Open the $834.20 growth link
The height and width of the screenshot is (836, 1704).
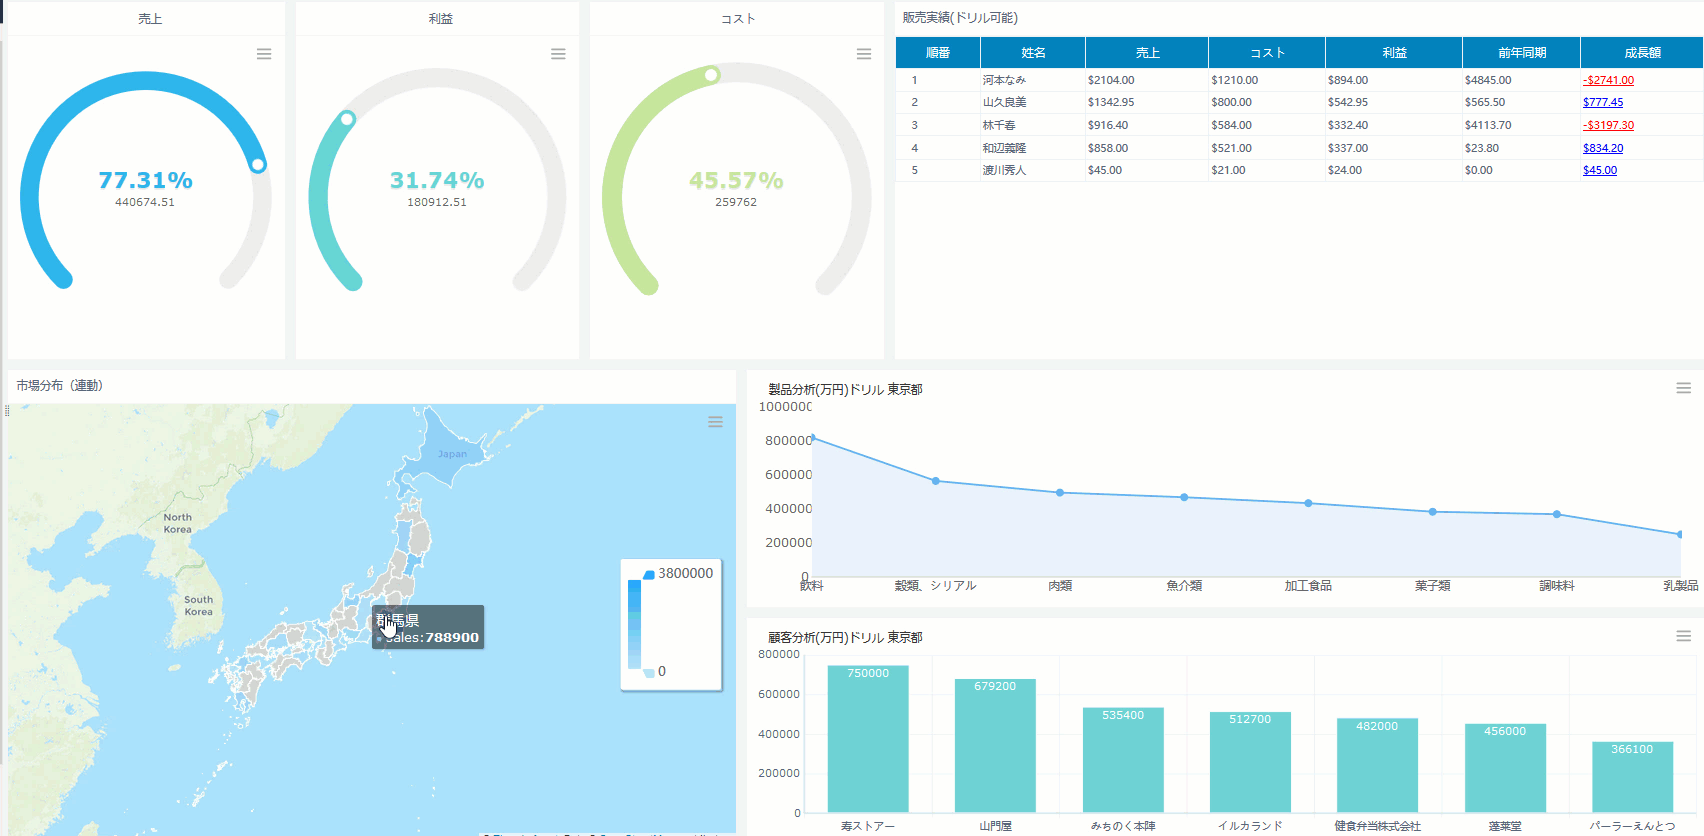pyautogui.click(x=1603, y=148)
